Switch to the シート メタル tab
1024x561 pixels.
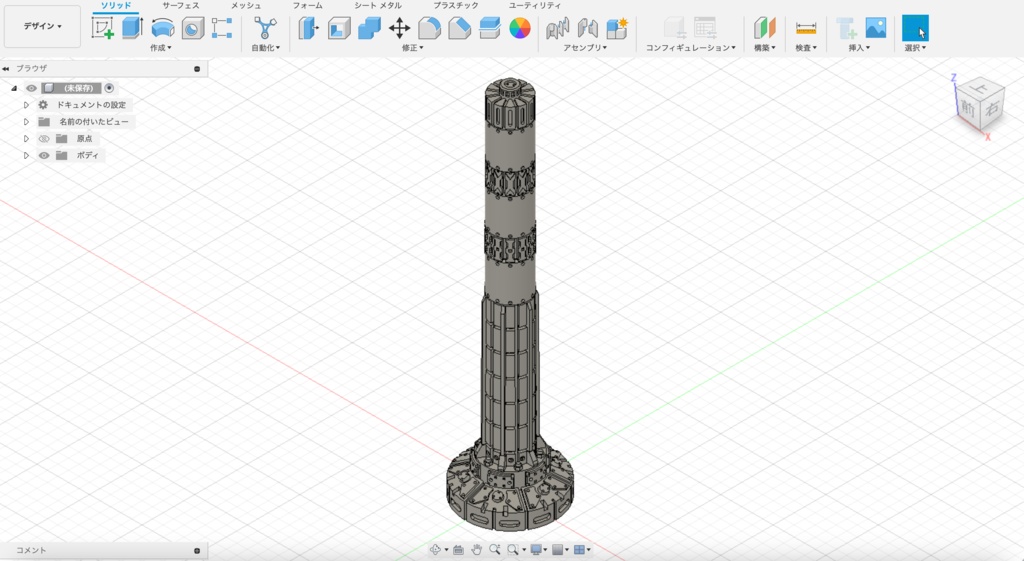point(377,5)
